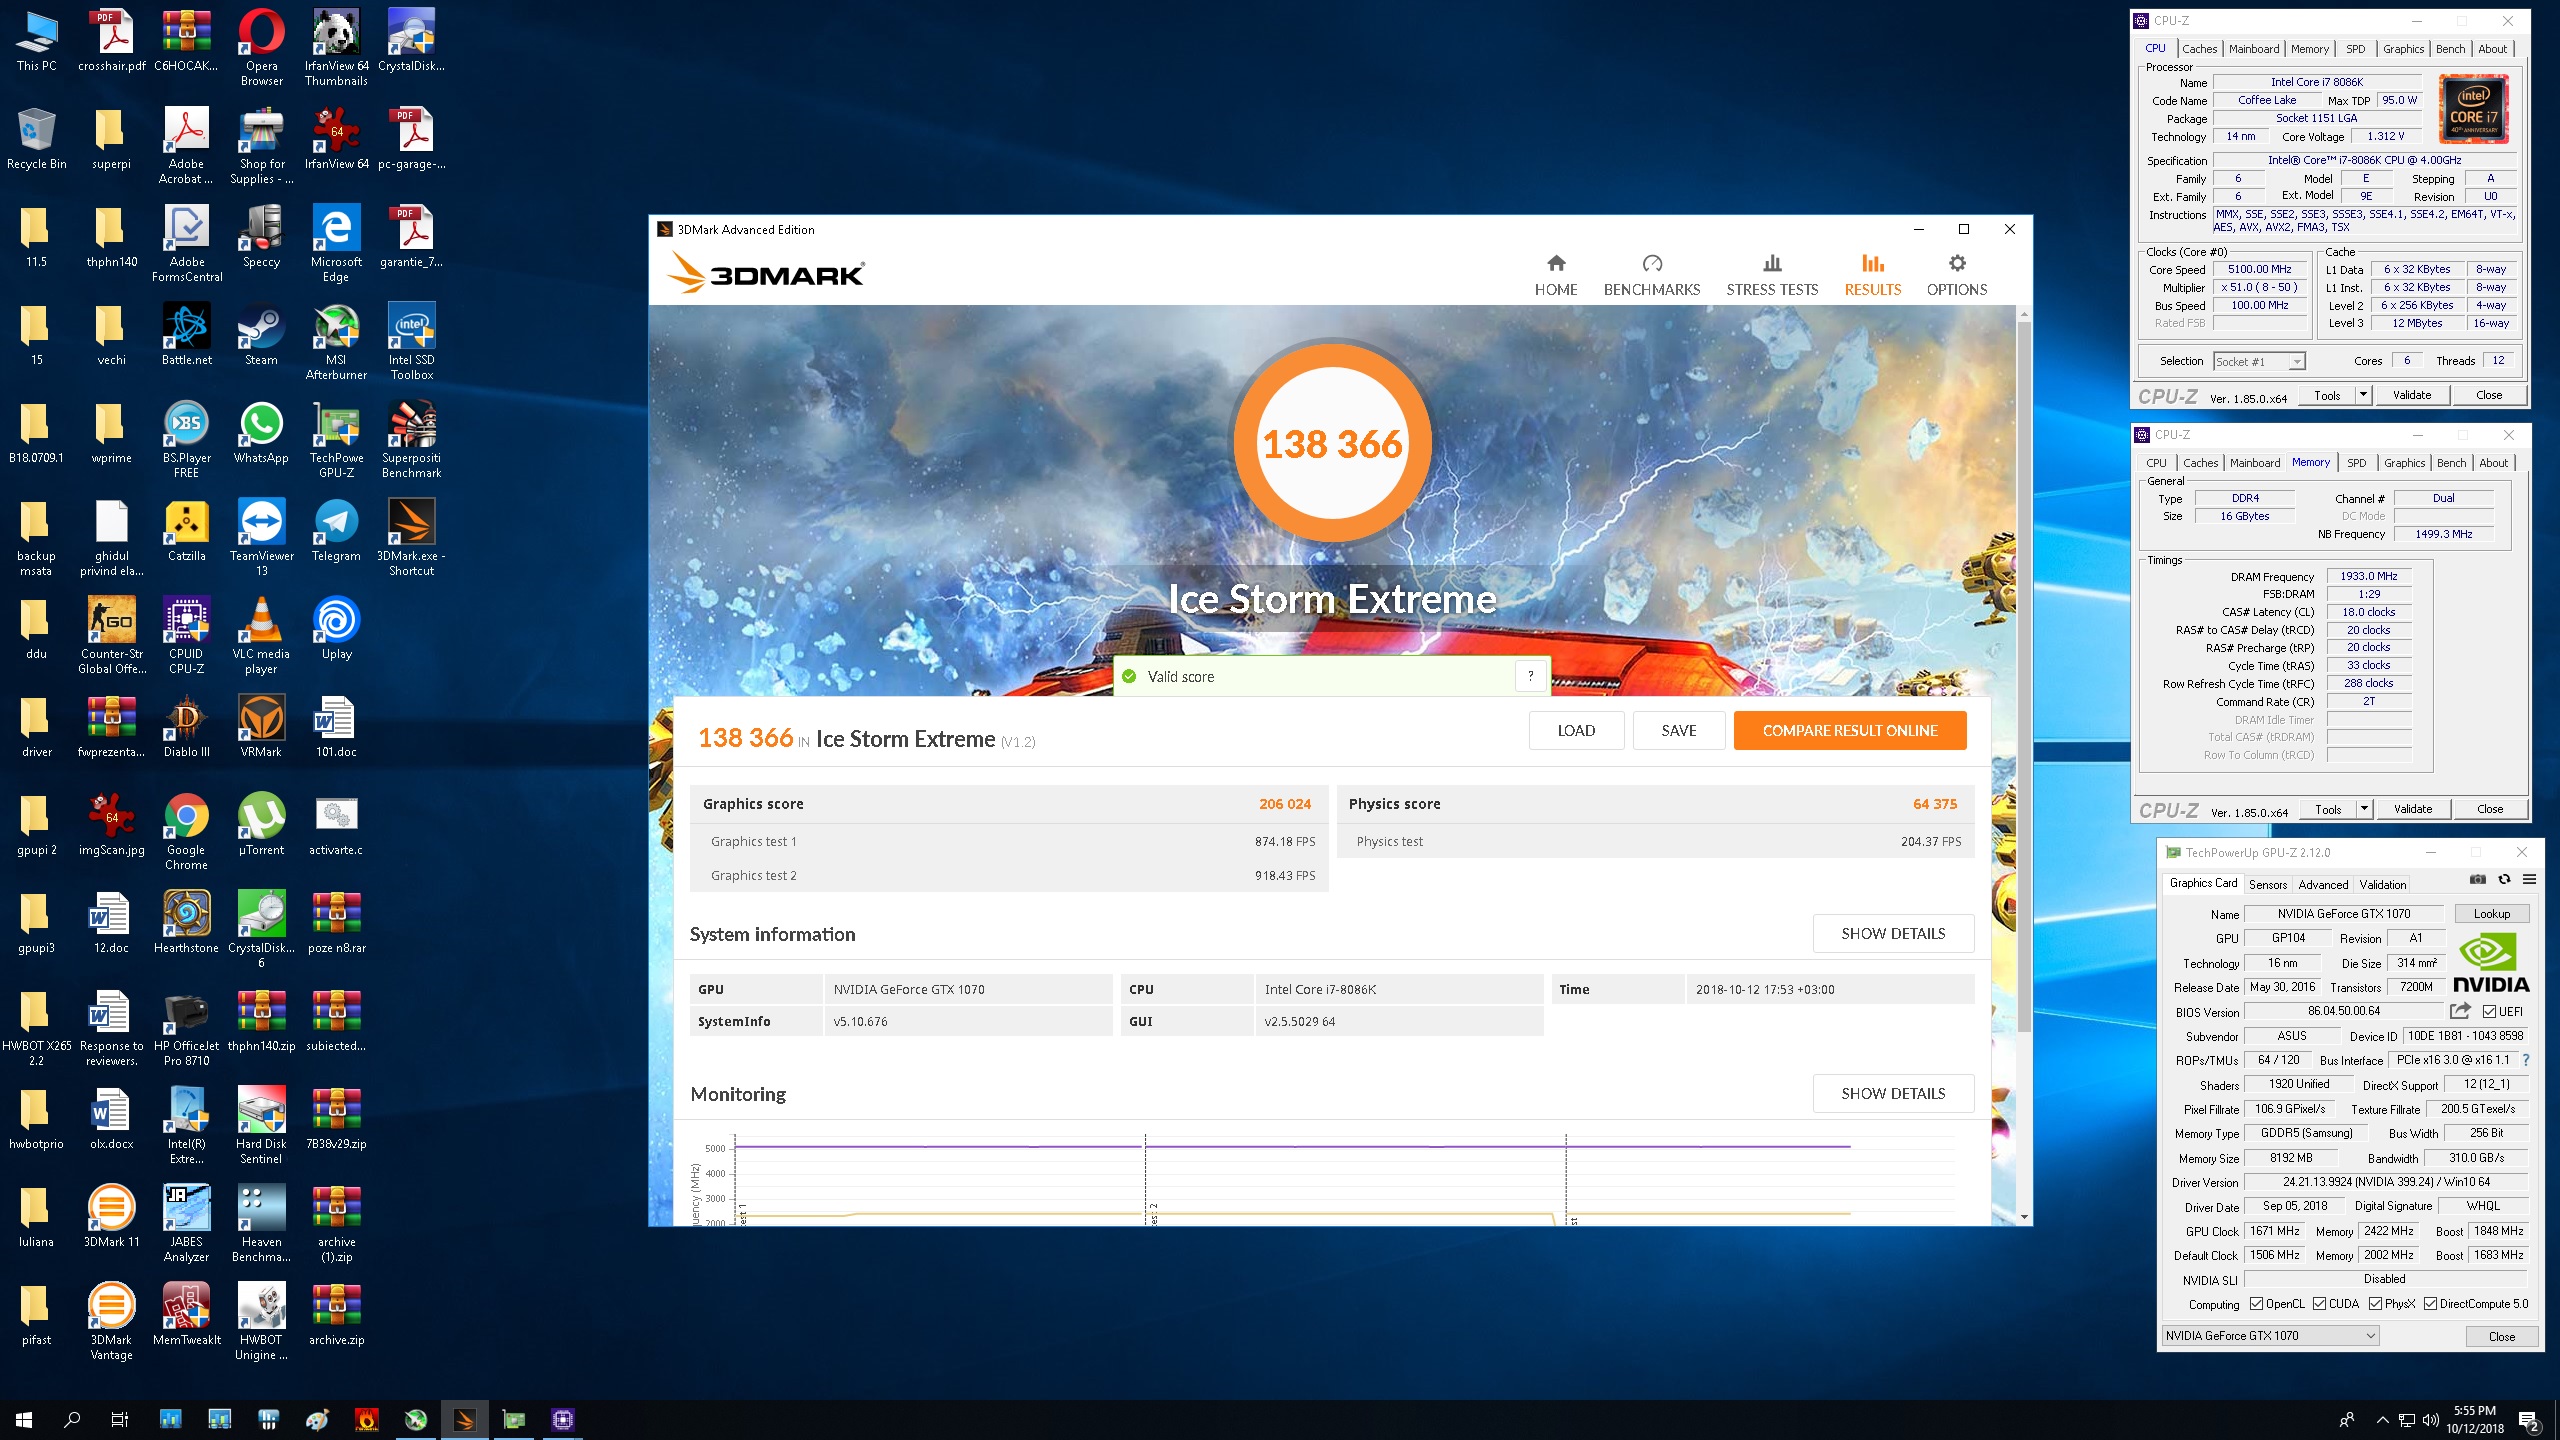Image resolution: width=2560 pixels, height=1440 pixels.
Task: Open Speccy desktop shortcut
Action: pos(261,238)
